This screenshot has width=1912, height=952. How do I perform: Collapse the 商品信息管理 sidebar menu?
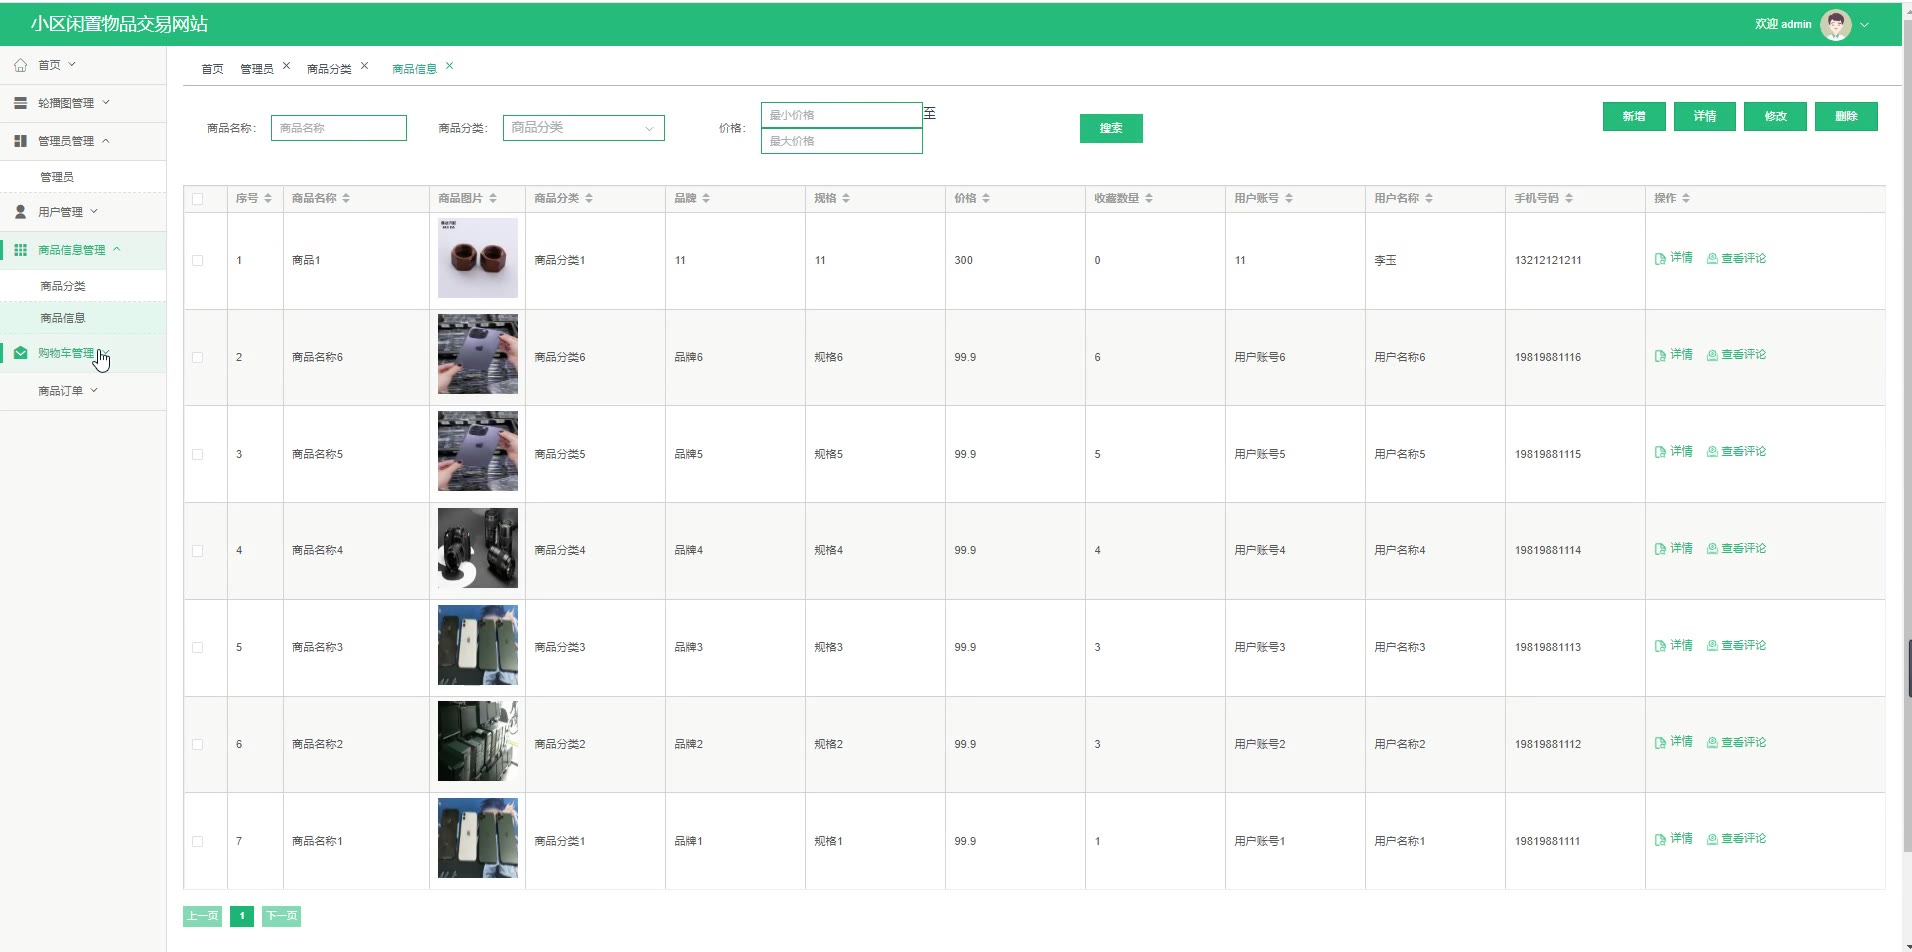pyautogui.click(x=117, y=249)
